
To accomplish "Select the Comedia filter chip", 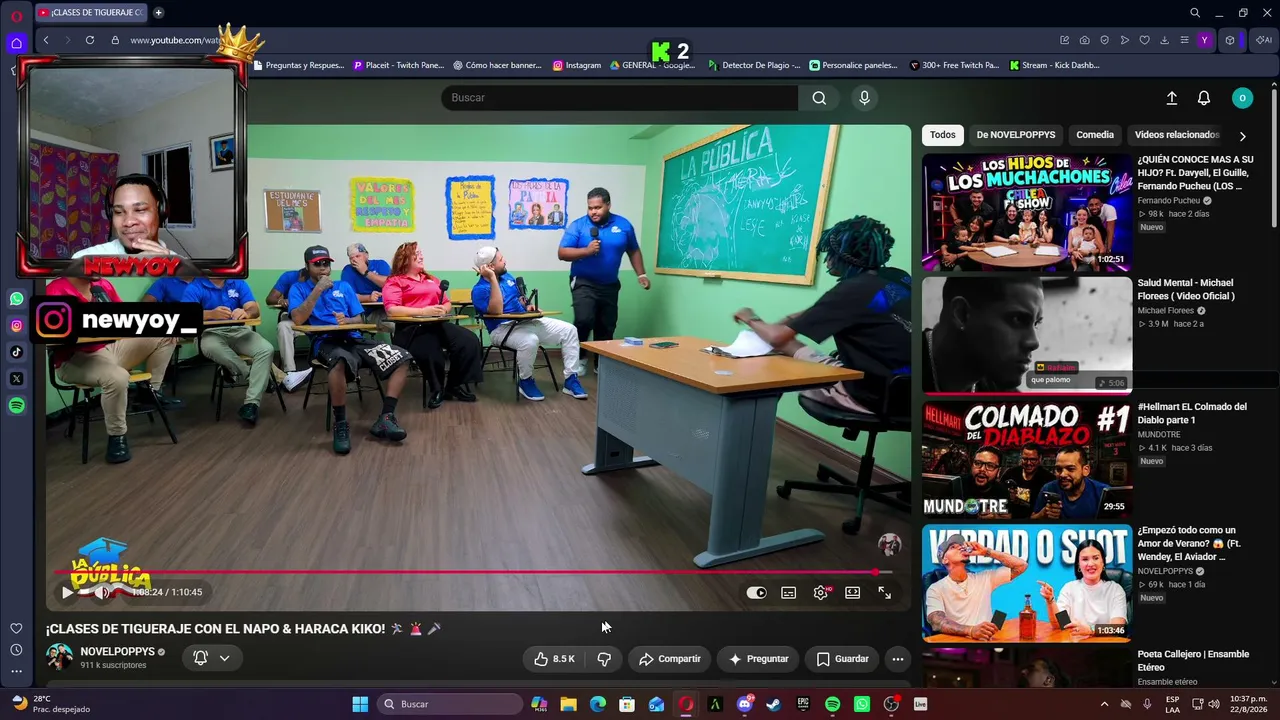I will 1095,135.
